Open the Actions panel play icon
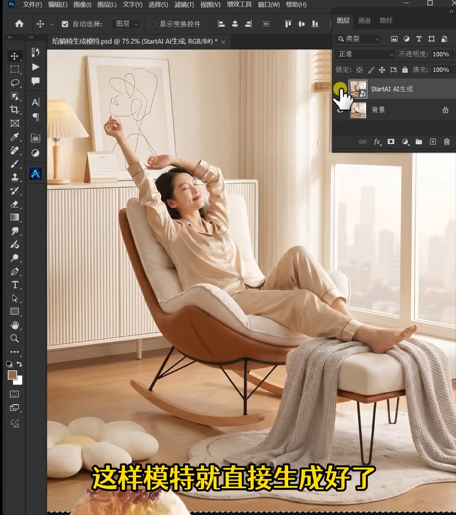Viewport: 456px width, 515px height. click(35, 67)
